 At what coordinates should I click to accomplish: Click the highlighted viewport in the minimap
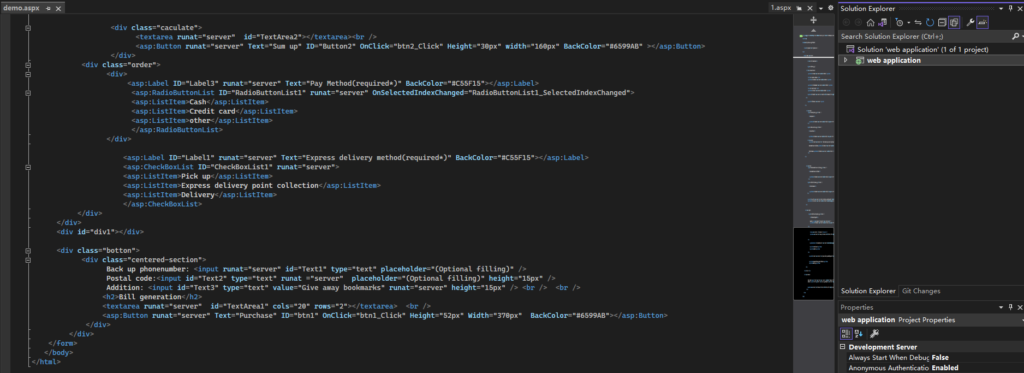pyautogui.click(x=813, y=263)
